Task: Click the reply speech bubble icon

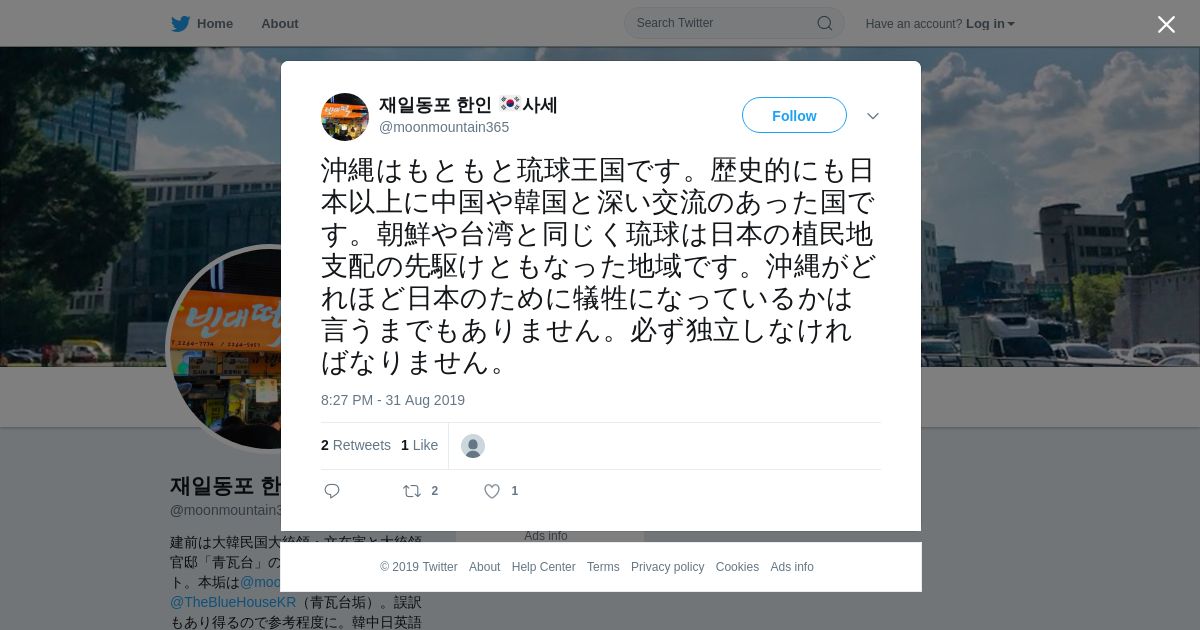Action: point(332,491)
